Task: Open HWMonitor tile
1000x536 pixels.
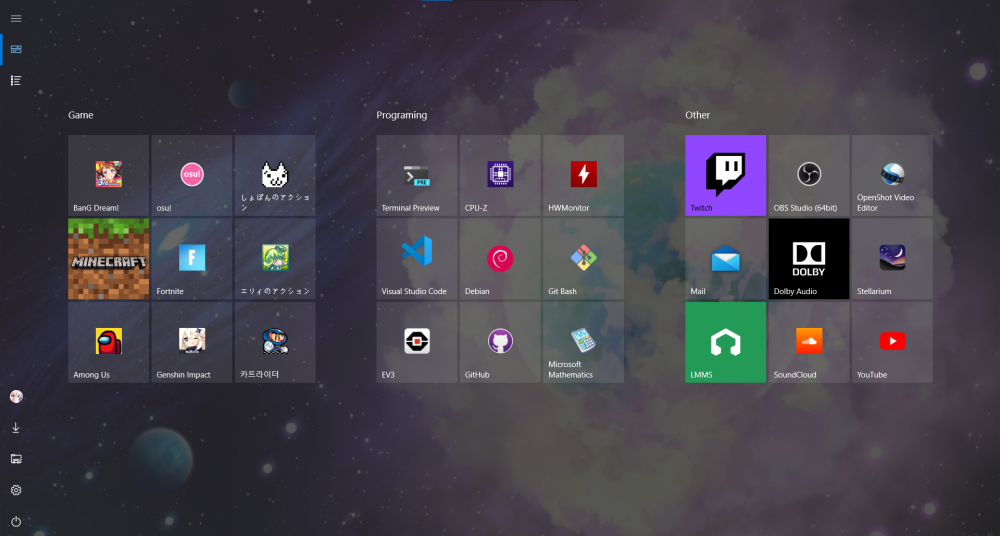Action: [583, 175]
